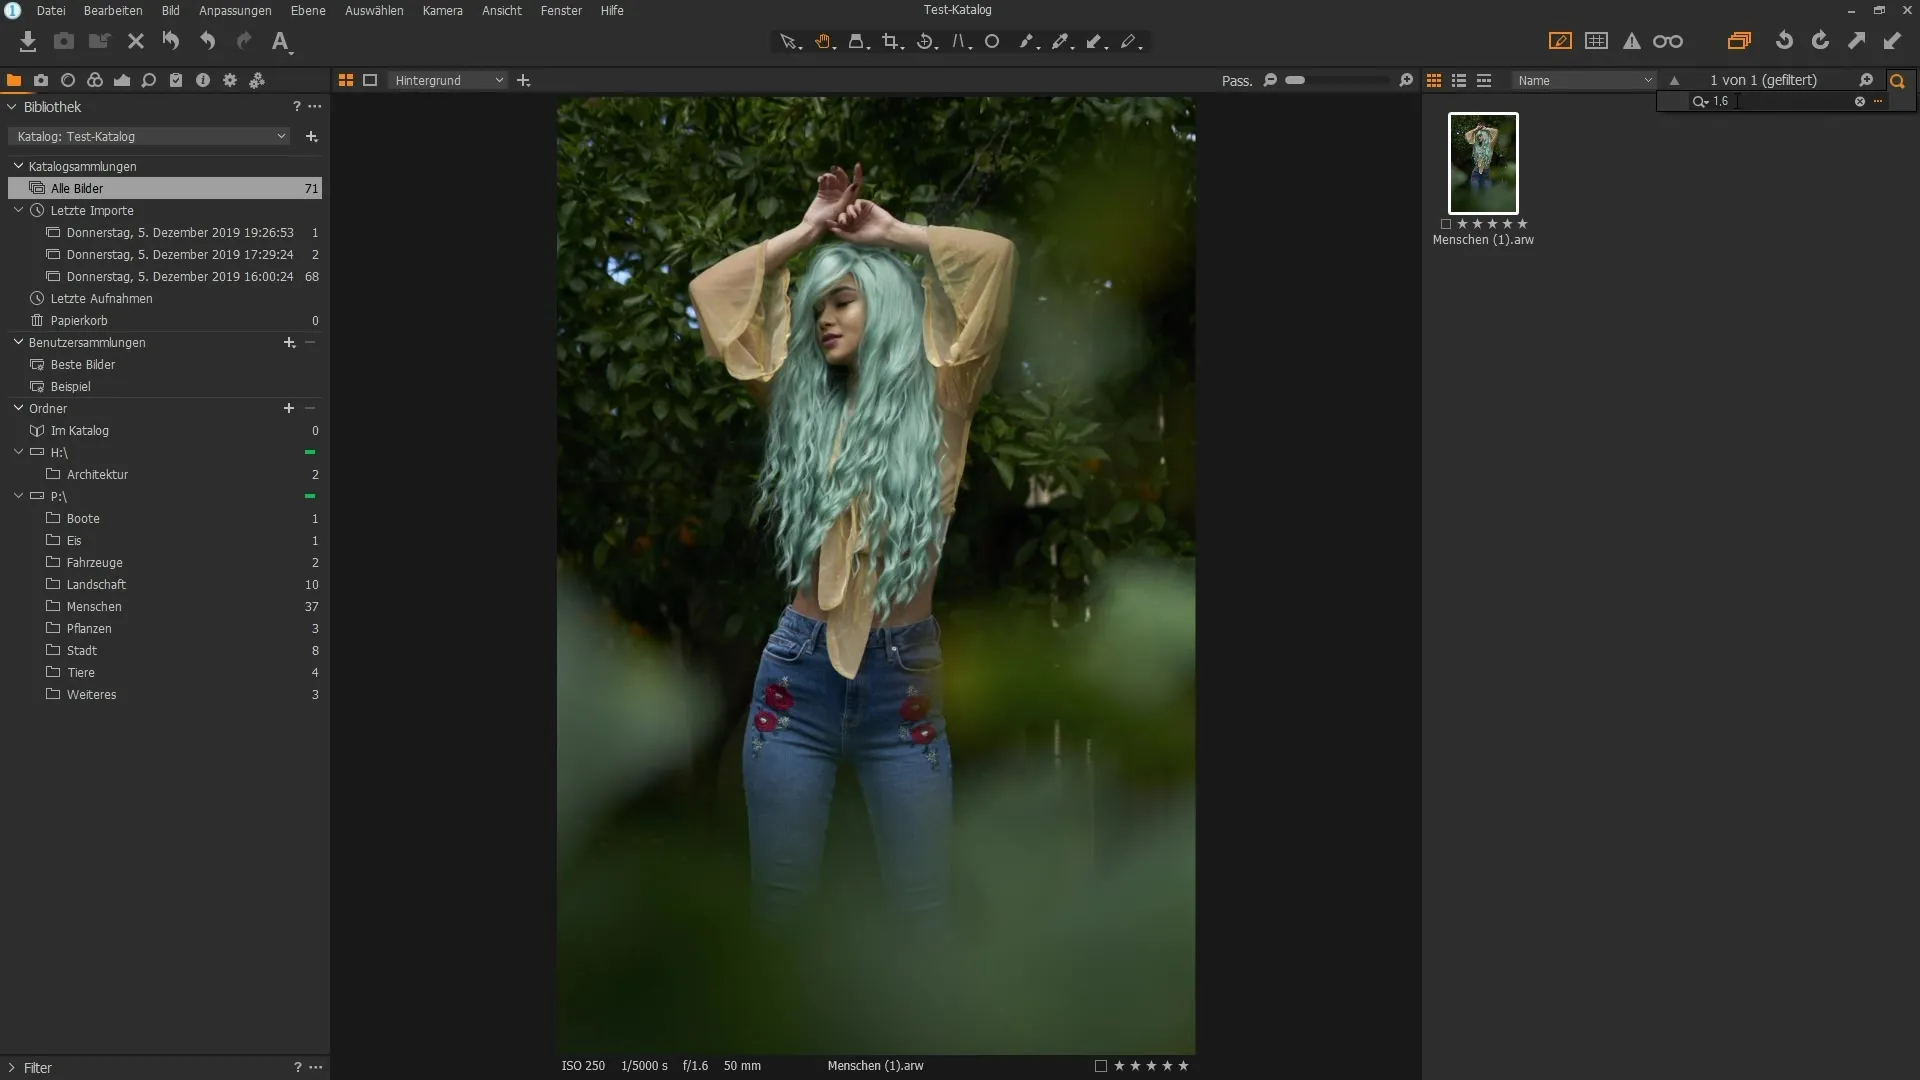Open the Exposure histogram tool tab
Image resolution: width=1920 pixels, height=1080 pixels.
[122, 80]
